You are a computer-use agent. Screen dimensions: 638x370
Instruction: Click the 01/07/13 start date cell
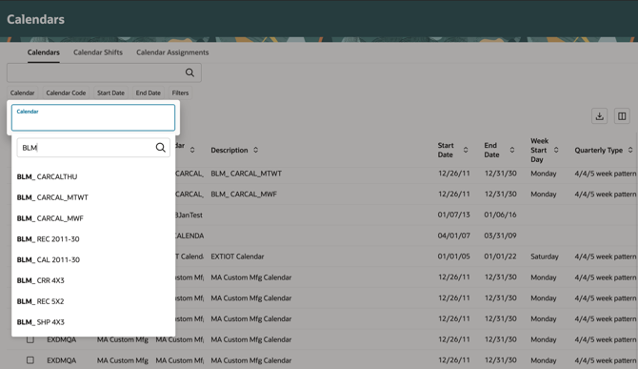pos(454,215)
